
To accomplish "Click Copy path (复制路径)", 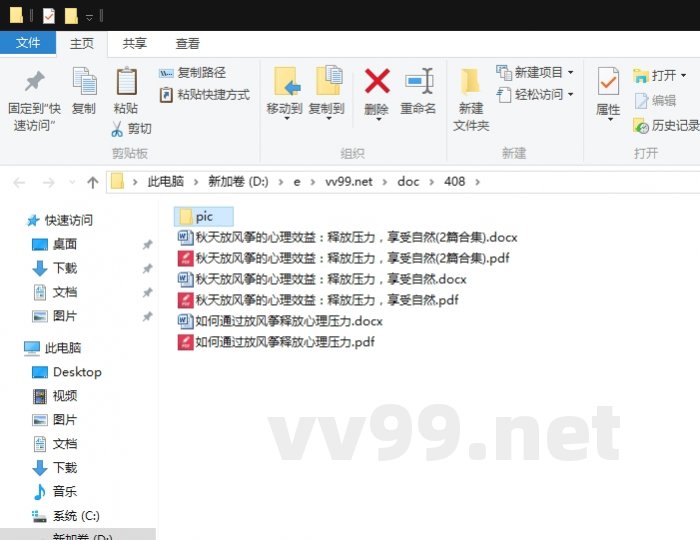I will (192, 72).
